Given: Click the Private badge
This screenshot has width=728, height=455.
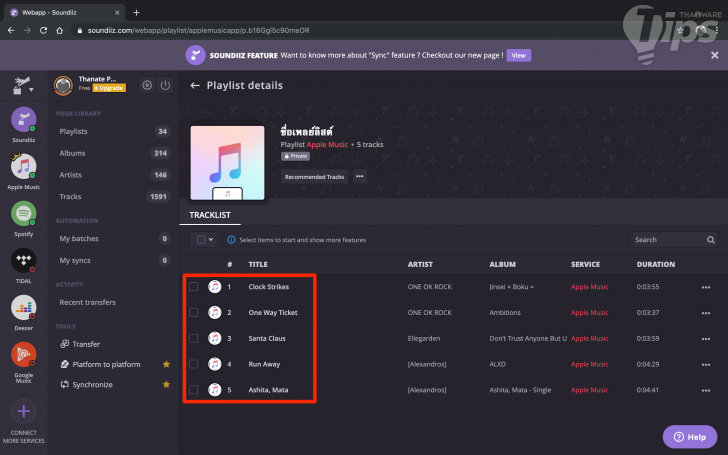Looking at the screenshot, I should (x=295, y=156).
